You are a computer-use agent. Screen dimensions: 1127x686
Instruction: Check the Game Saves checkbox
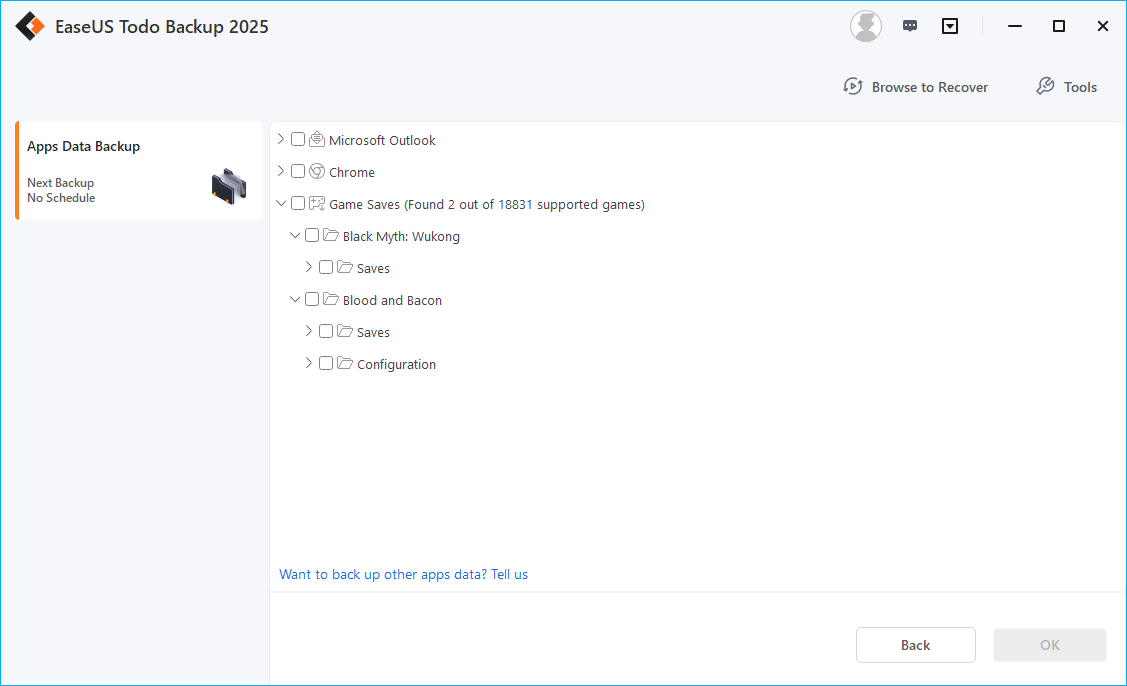click(298, 203)
